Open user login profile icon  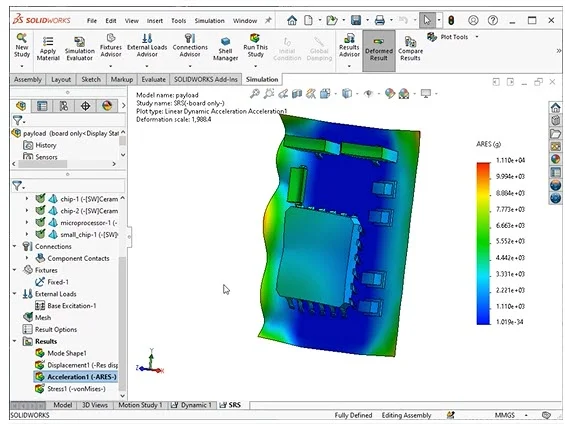(473, 21)
